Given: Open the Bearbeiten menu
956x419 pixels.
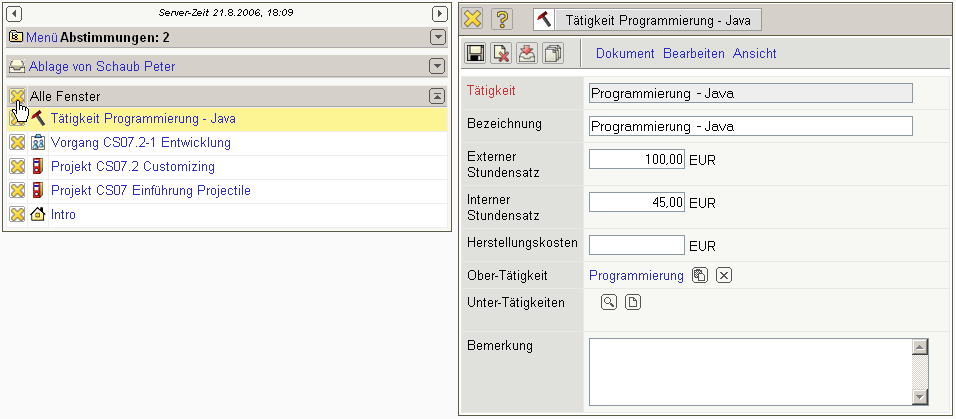Looking at the screenshot, I should click(x=694, y=54).
